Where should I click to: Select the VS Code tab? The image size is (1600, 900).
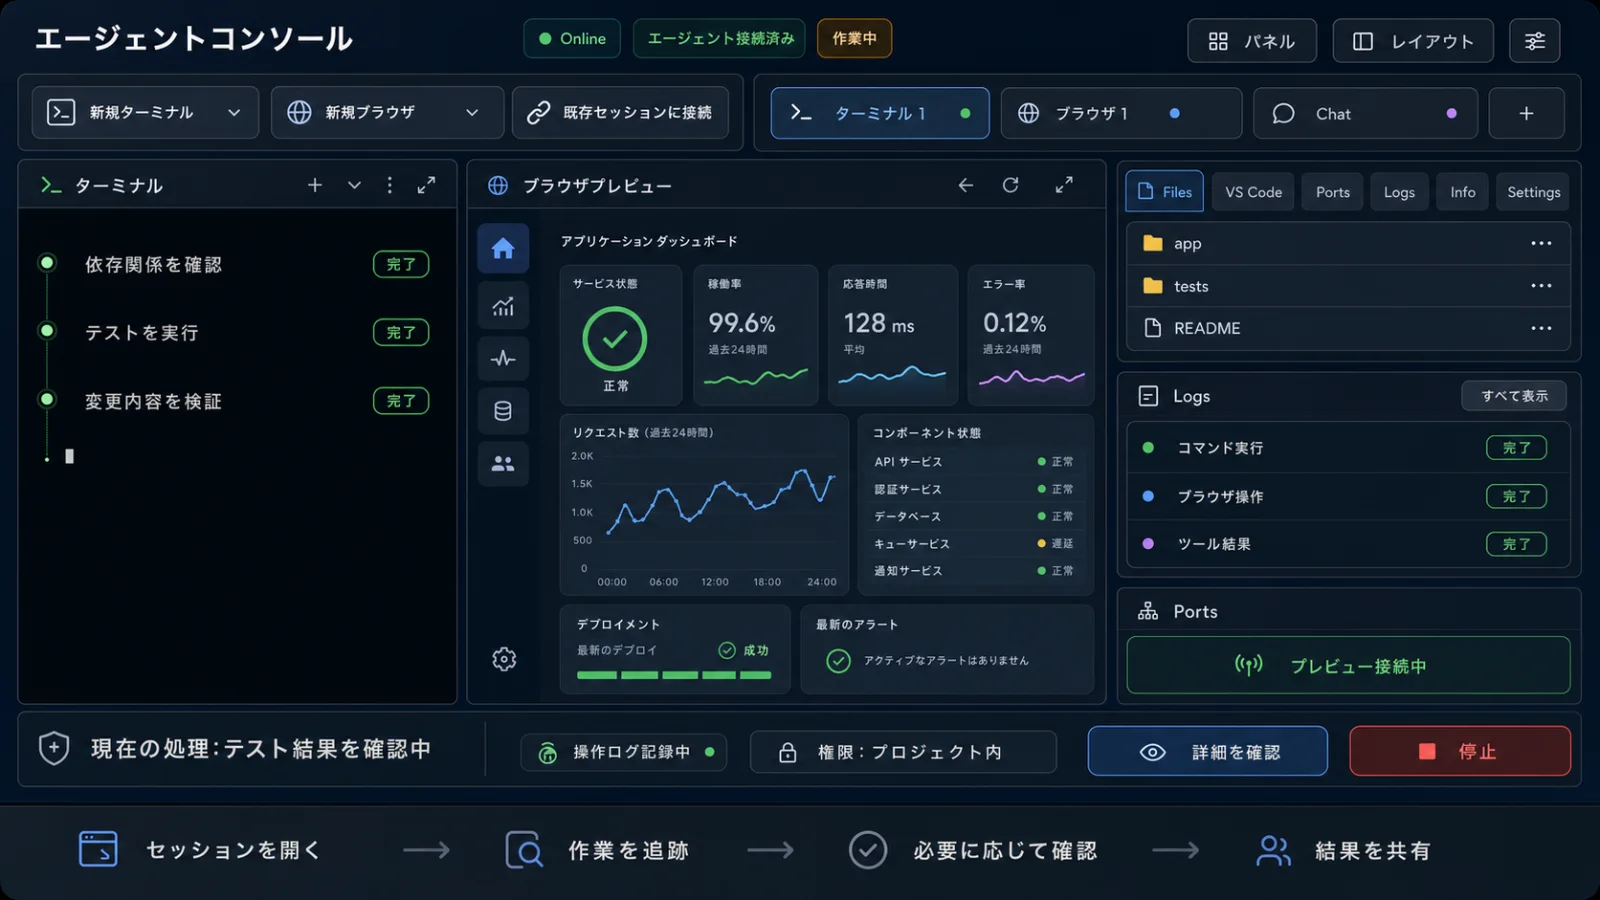(1253, 192)
